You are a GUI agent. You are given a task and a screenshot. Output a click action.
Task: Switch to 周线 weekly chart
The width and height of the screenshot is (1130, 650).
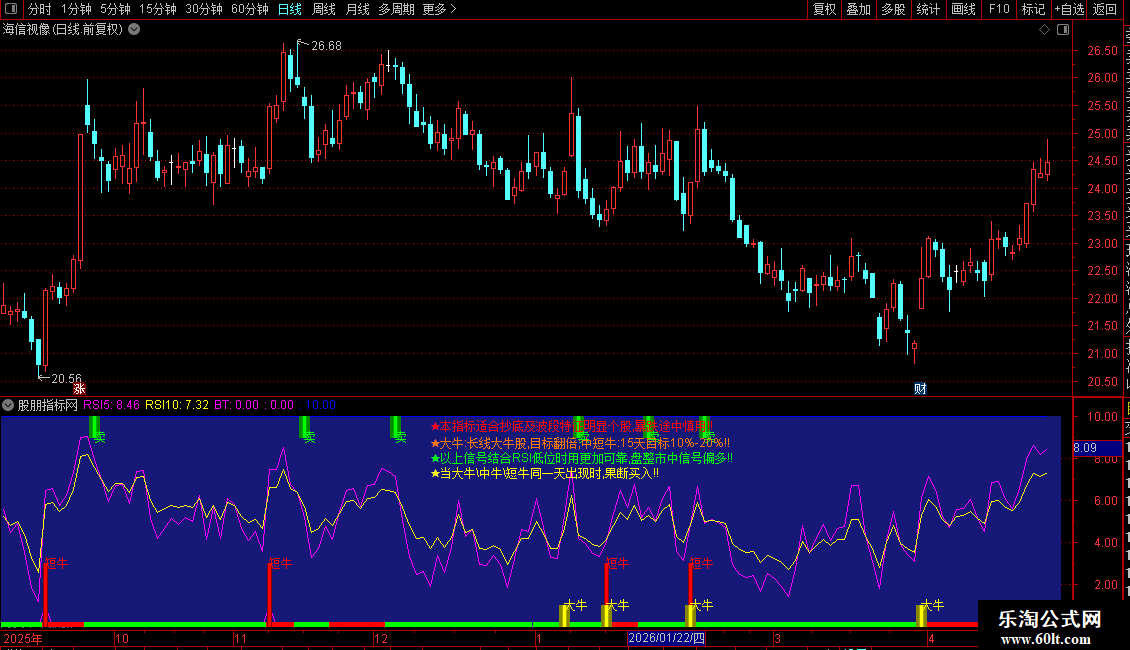tap(324, 9)
